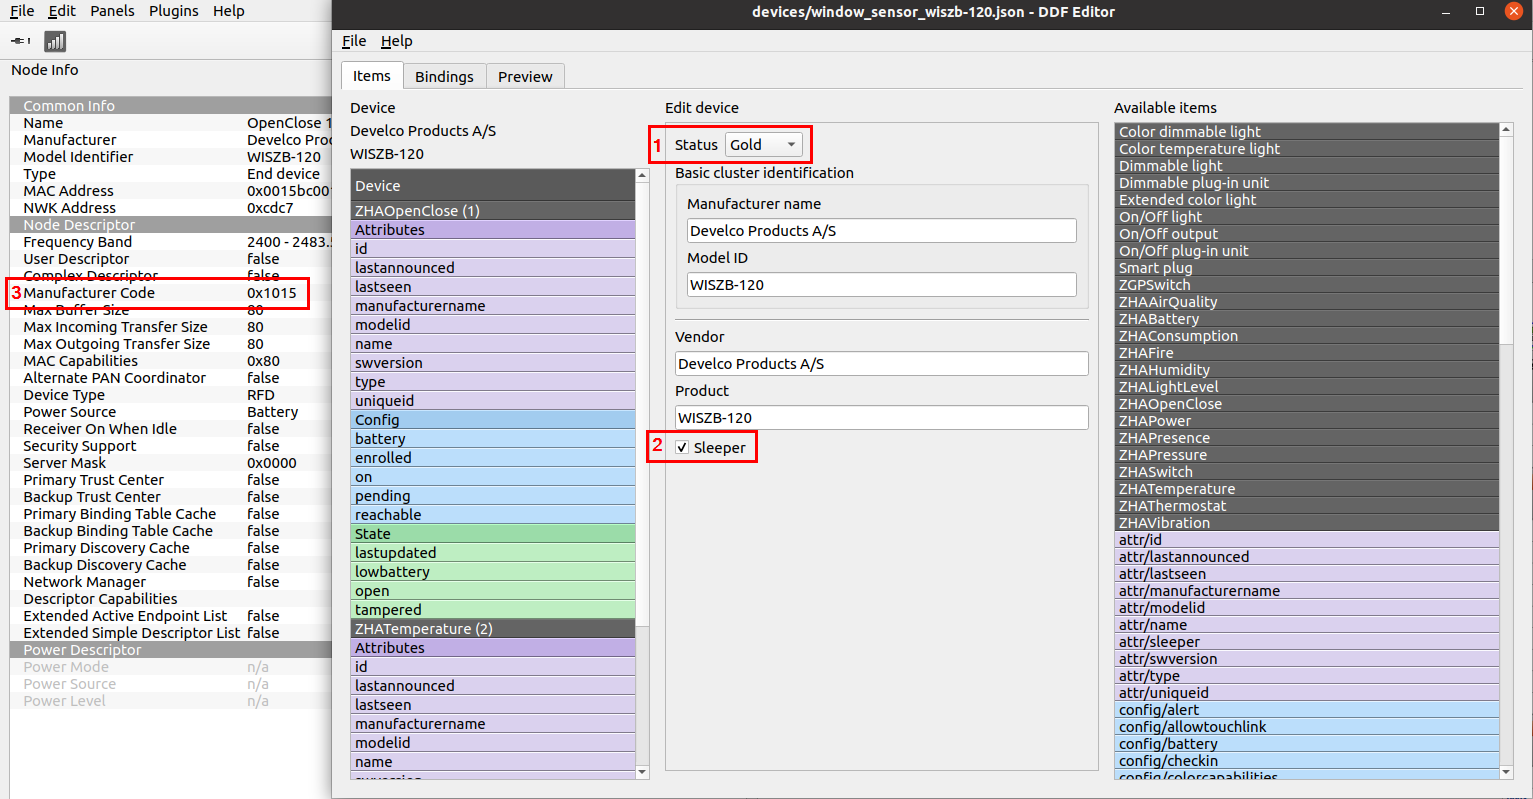Image resolution: width=1533 pixels, height=799 pixels.
Task: Click the Power Source Battery row
Action: [x=171, y=412]
